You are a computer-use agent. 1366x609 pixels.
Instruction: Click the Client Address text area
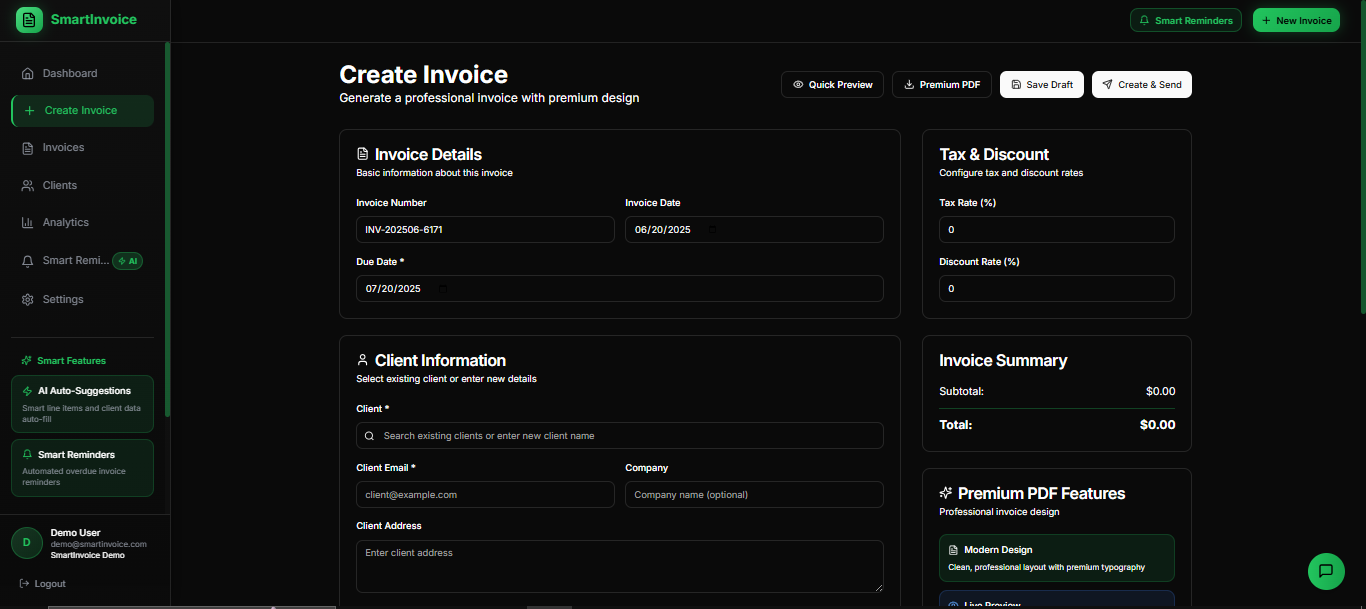point(620,567)
